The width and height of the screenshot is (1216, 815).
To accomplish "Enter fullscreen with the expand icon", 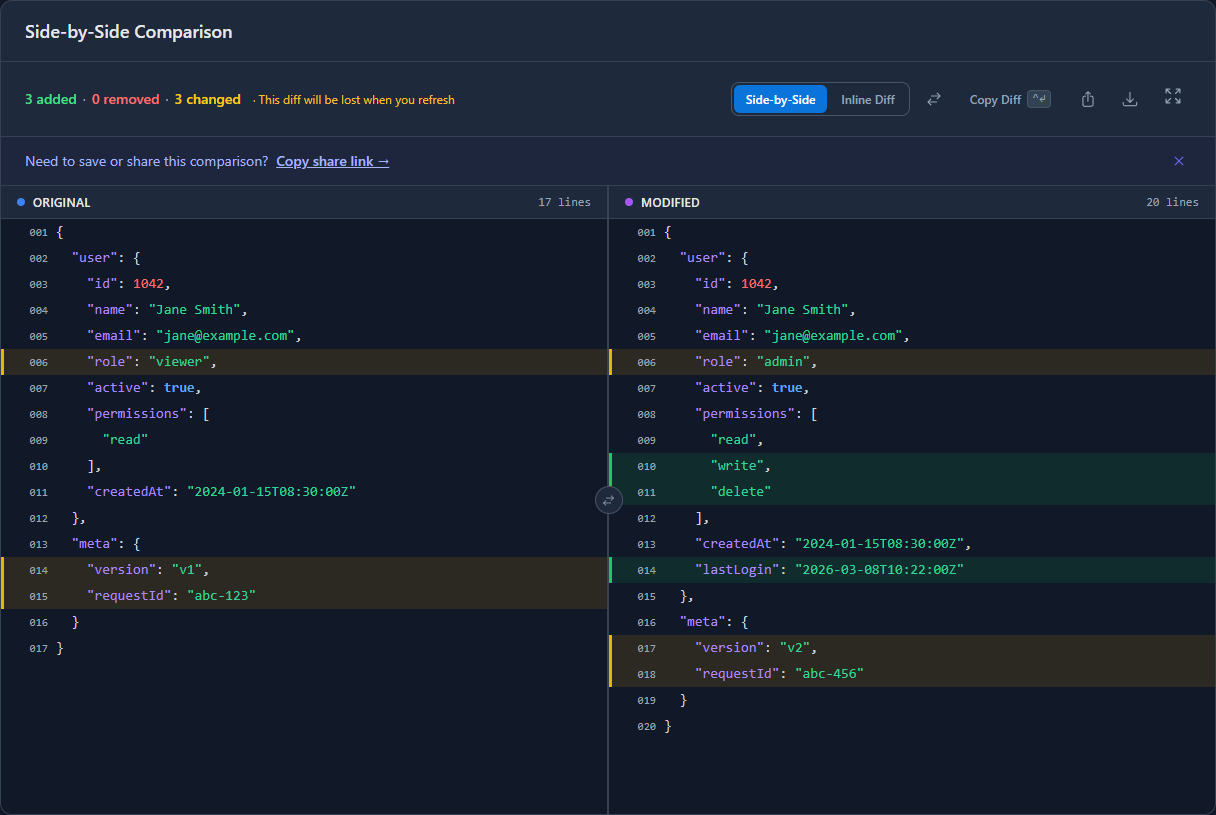I will (x=1172, y=97).
